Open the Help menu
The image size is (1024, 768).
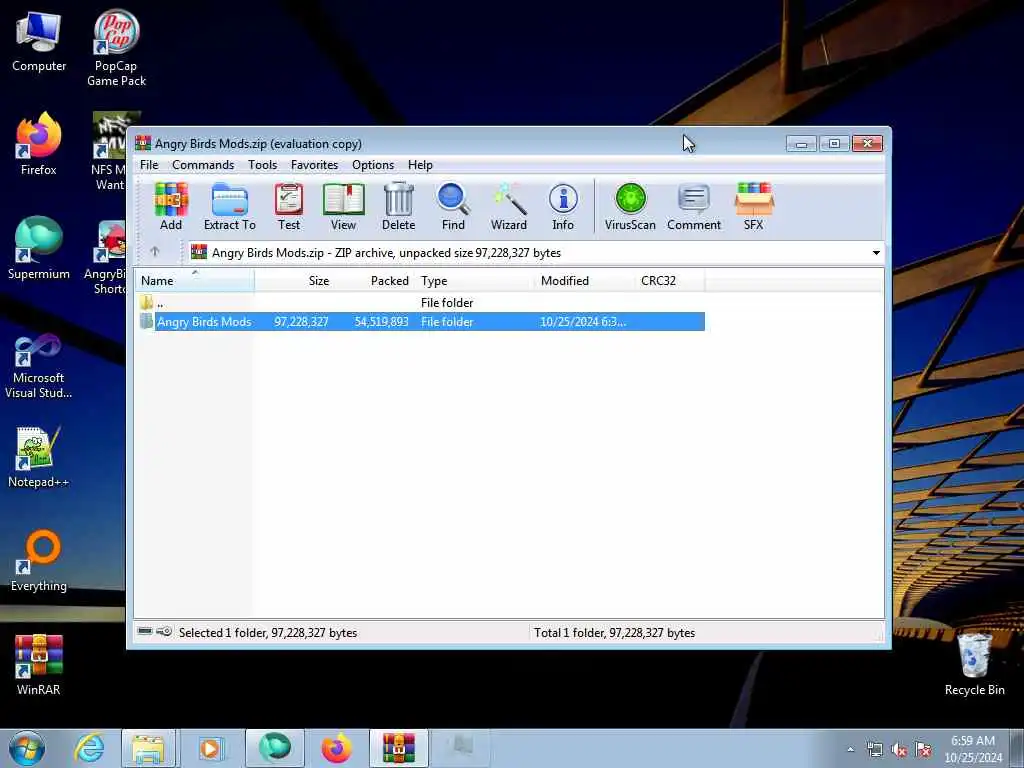pyautogui.click(x=420, y=165)
